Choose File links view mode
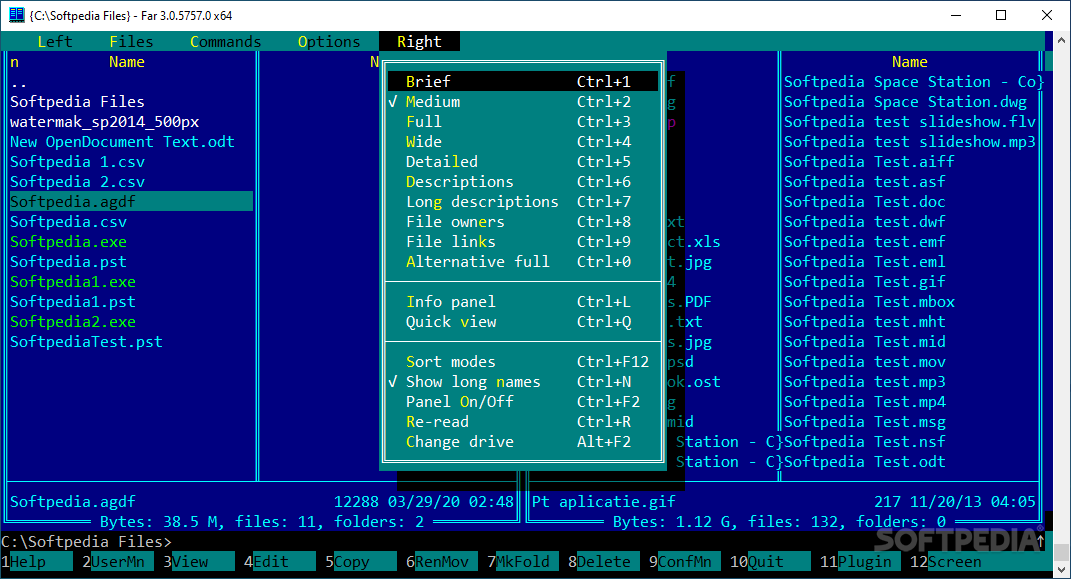Image resolution: width=1071 pixels, height=579 pixels. pyautogui.click(x=523, y=242)
